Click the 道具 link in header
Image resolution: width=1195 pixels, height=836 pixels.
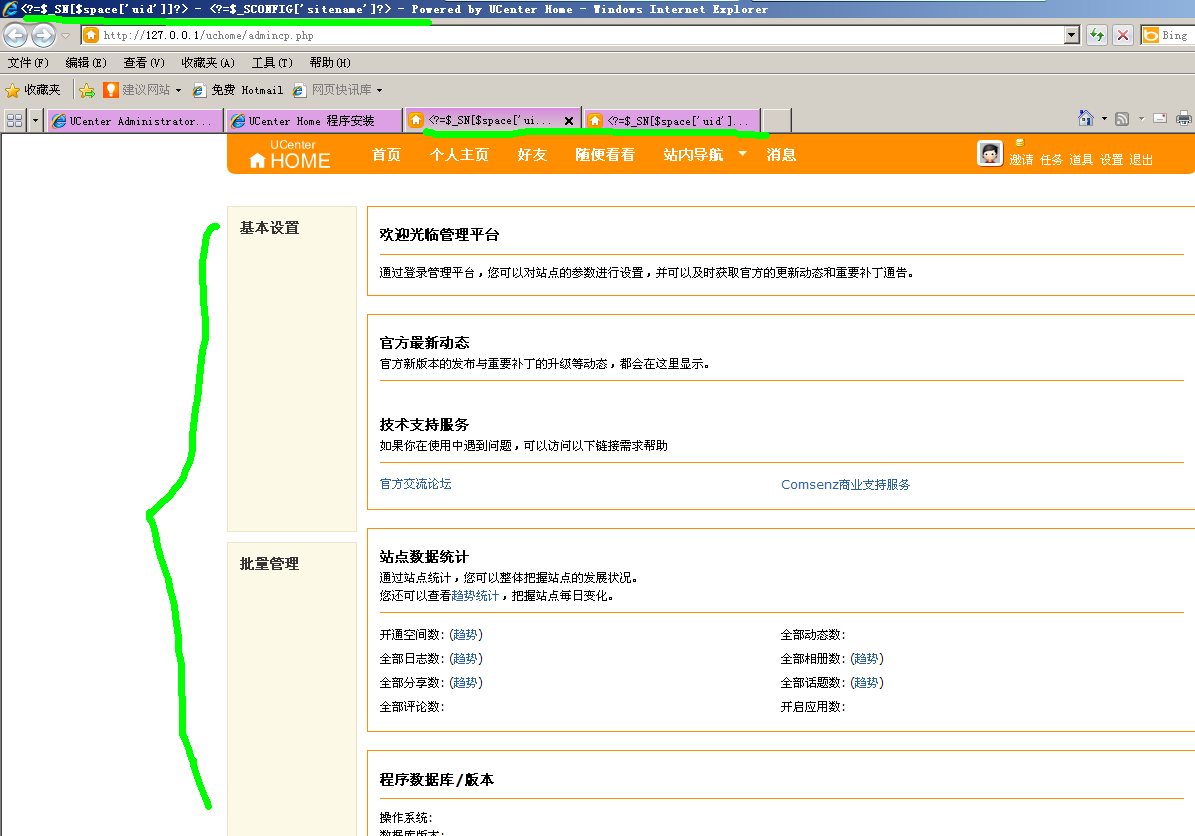(1081, 159)
